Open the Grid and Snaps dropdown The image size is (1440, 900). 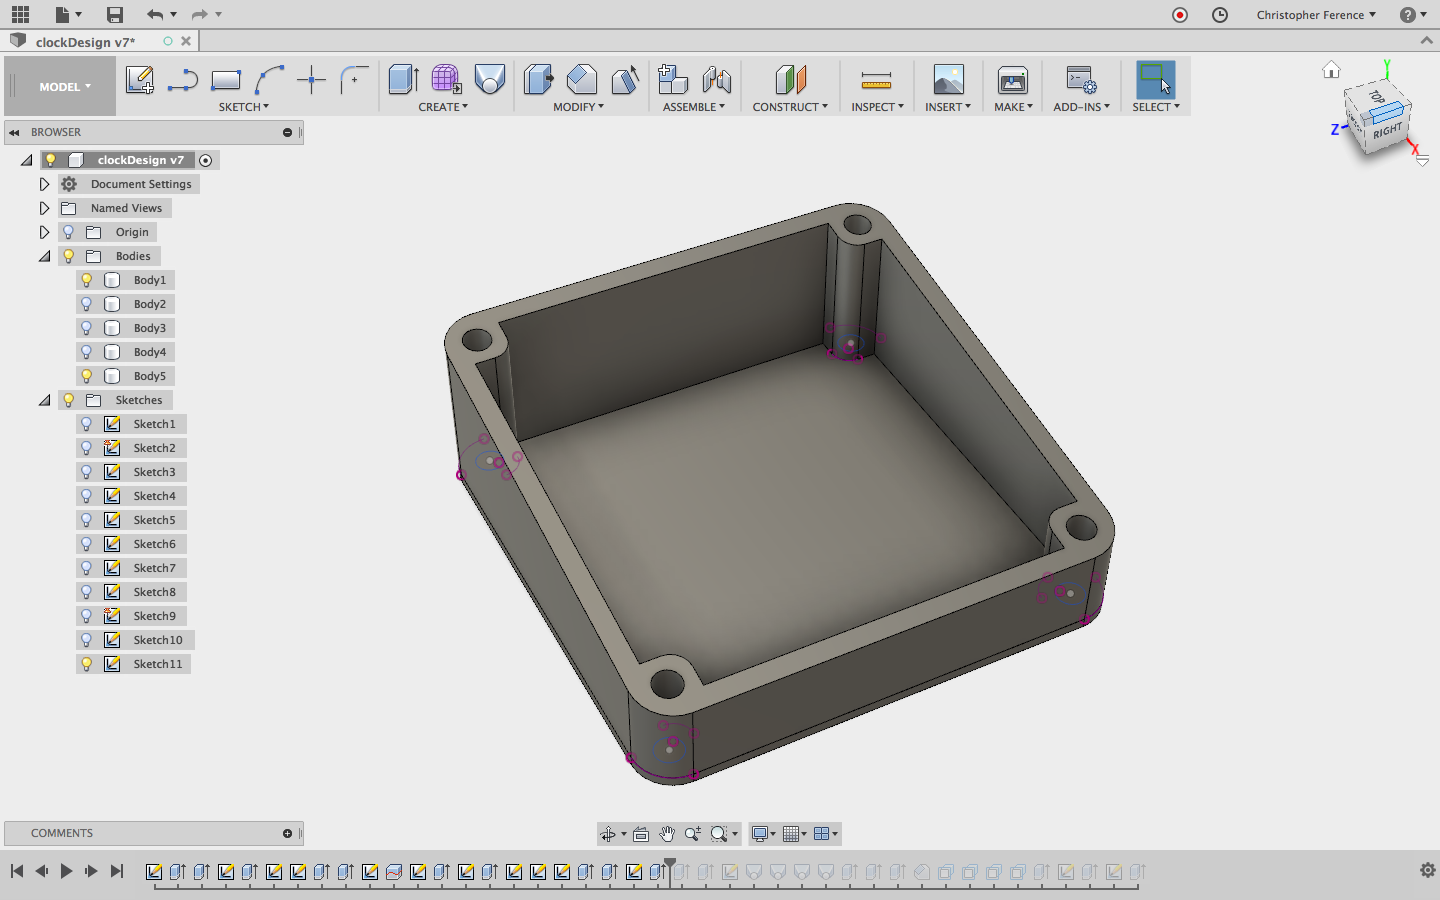tap(796, 834)
